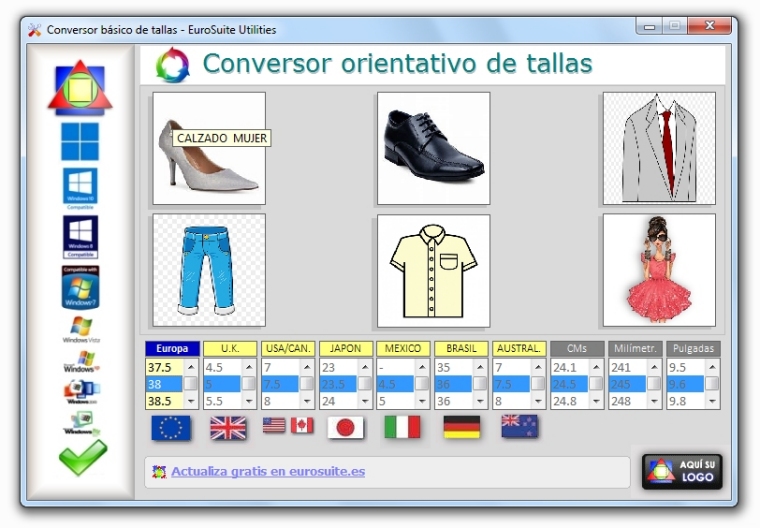Click the Europa column header

coord(172,349)
